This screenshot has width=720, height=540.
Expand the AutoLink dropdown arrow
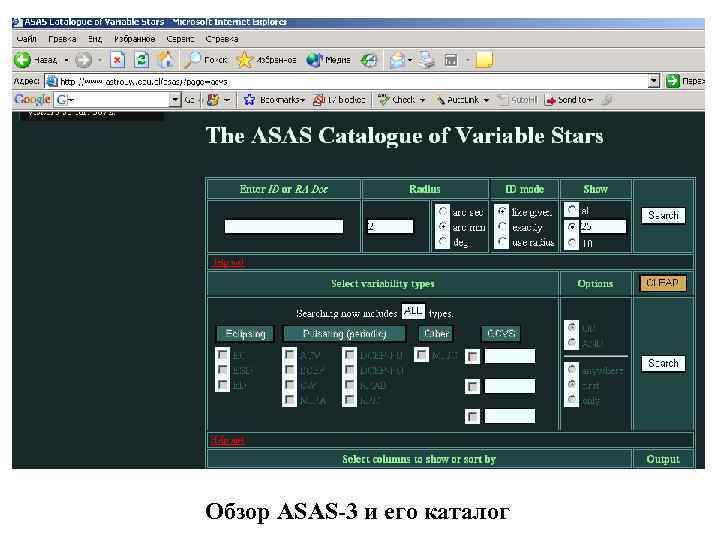coord(486,100)
